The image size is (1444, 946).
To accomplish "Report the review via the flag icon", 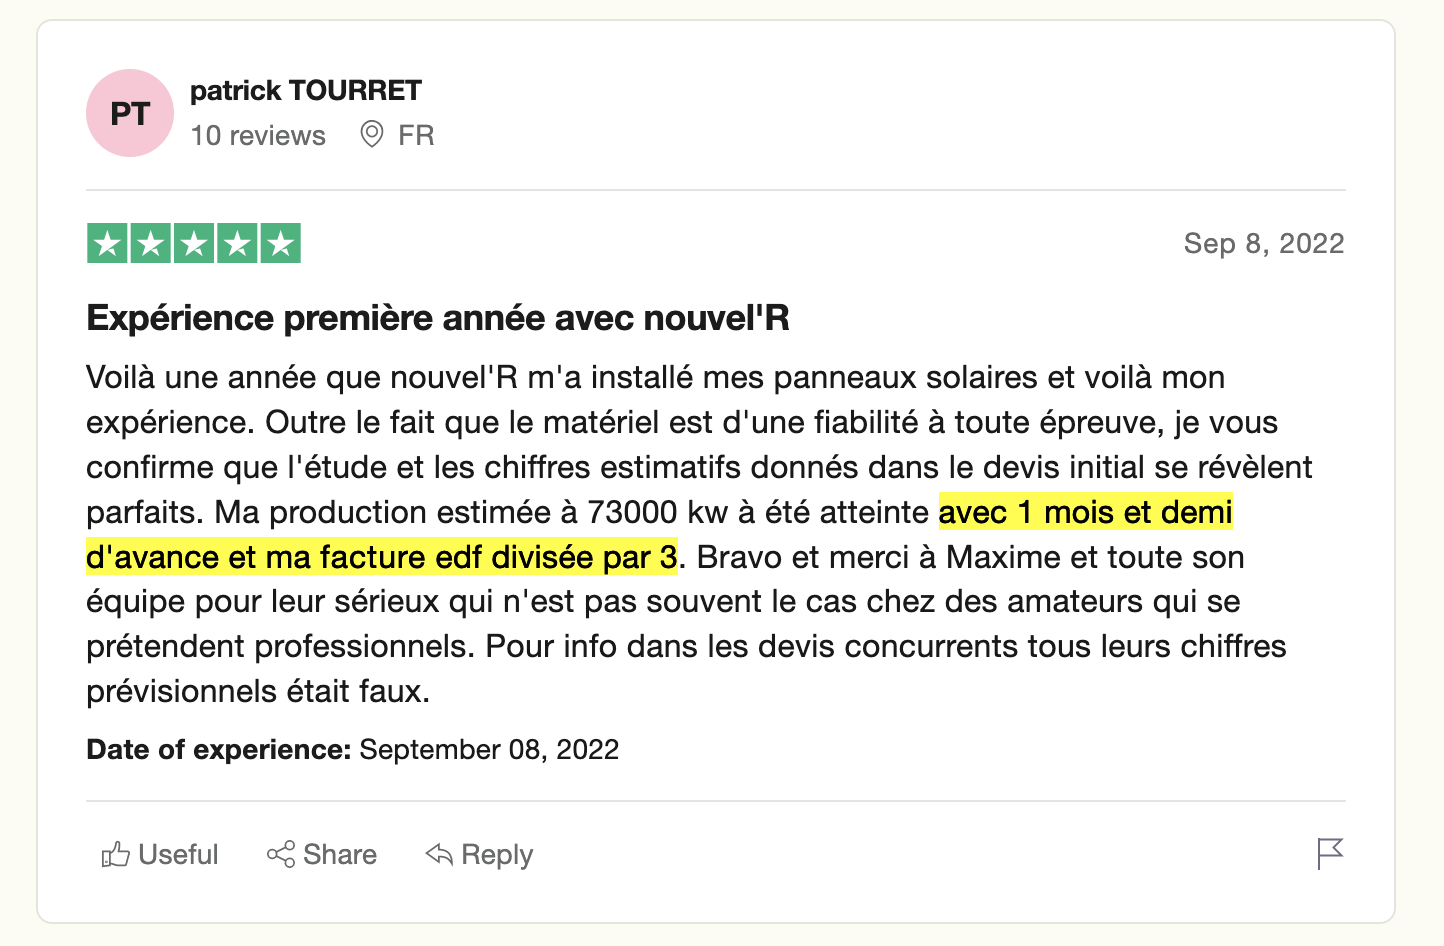I will pos(1329,854).
